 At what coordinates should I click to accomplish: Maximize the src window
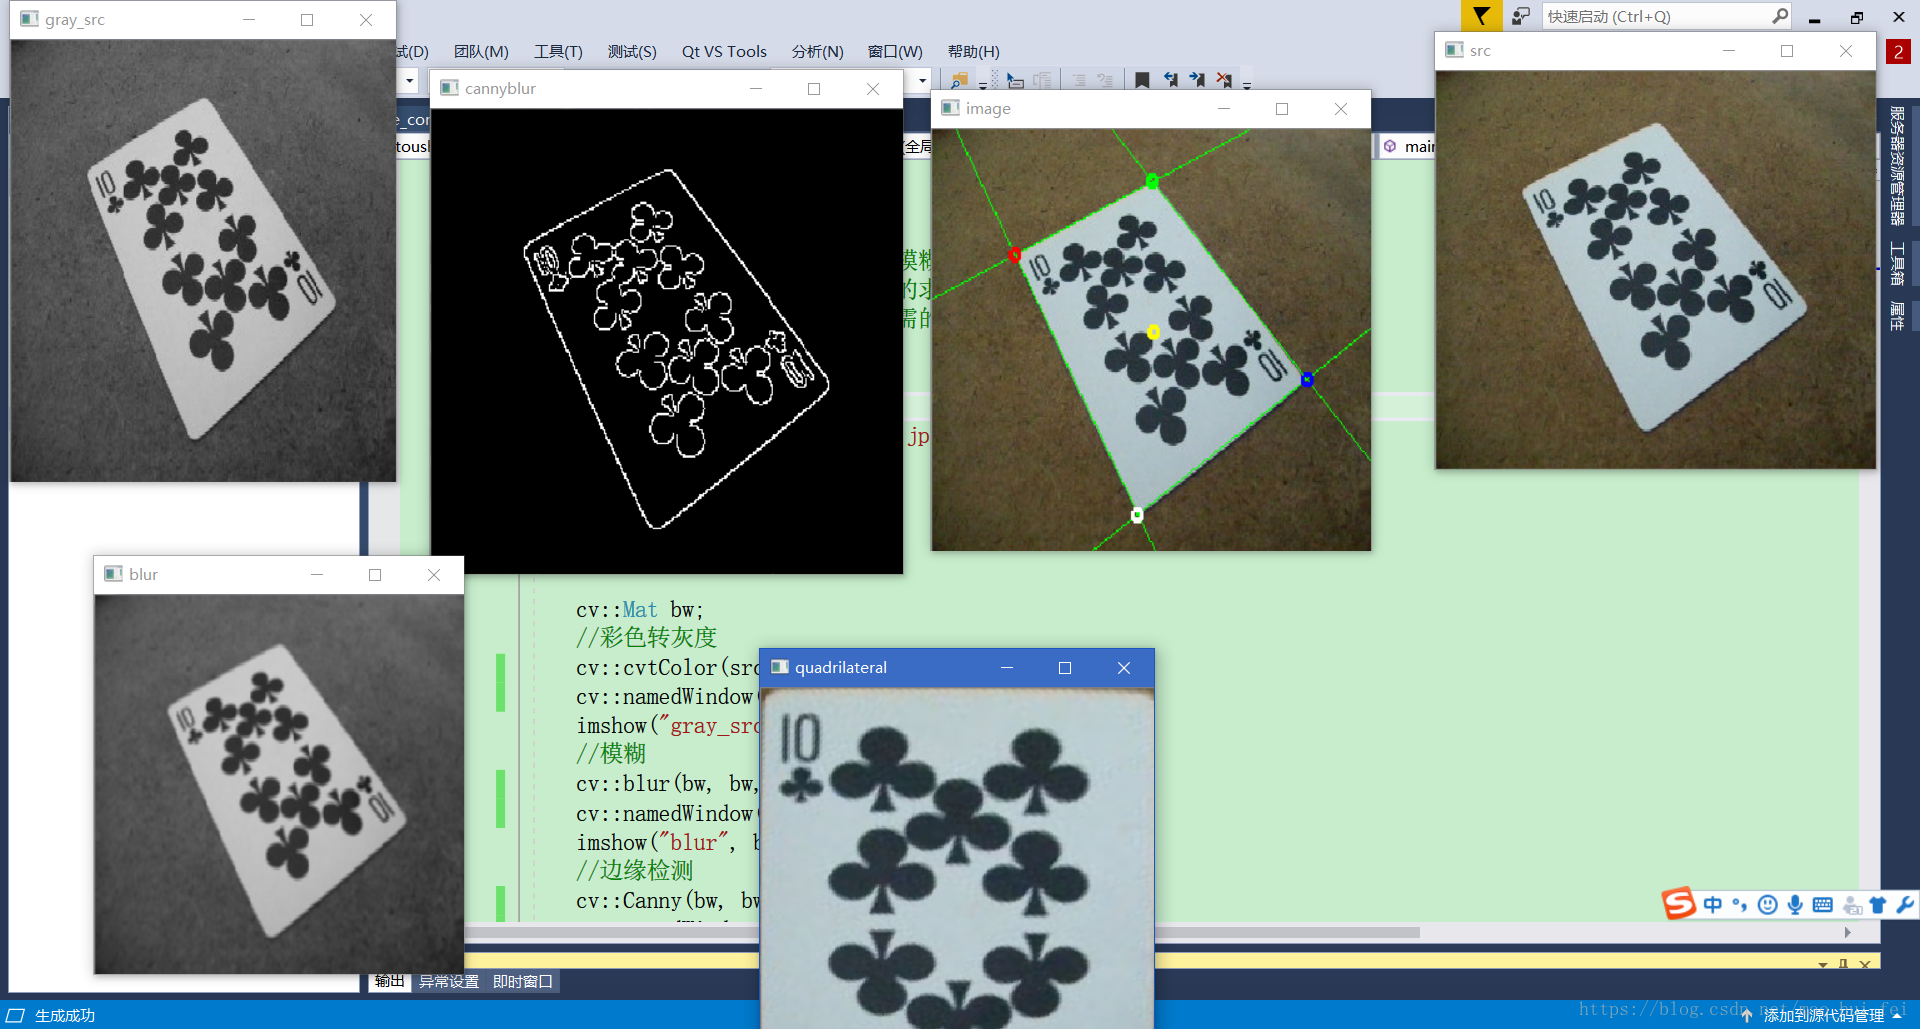[1787, 51]
